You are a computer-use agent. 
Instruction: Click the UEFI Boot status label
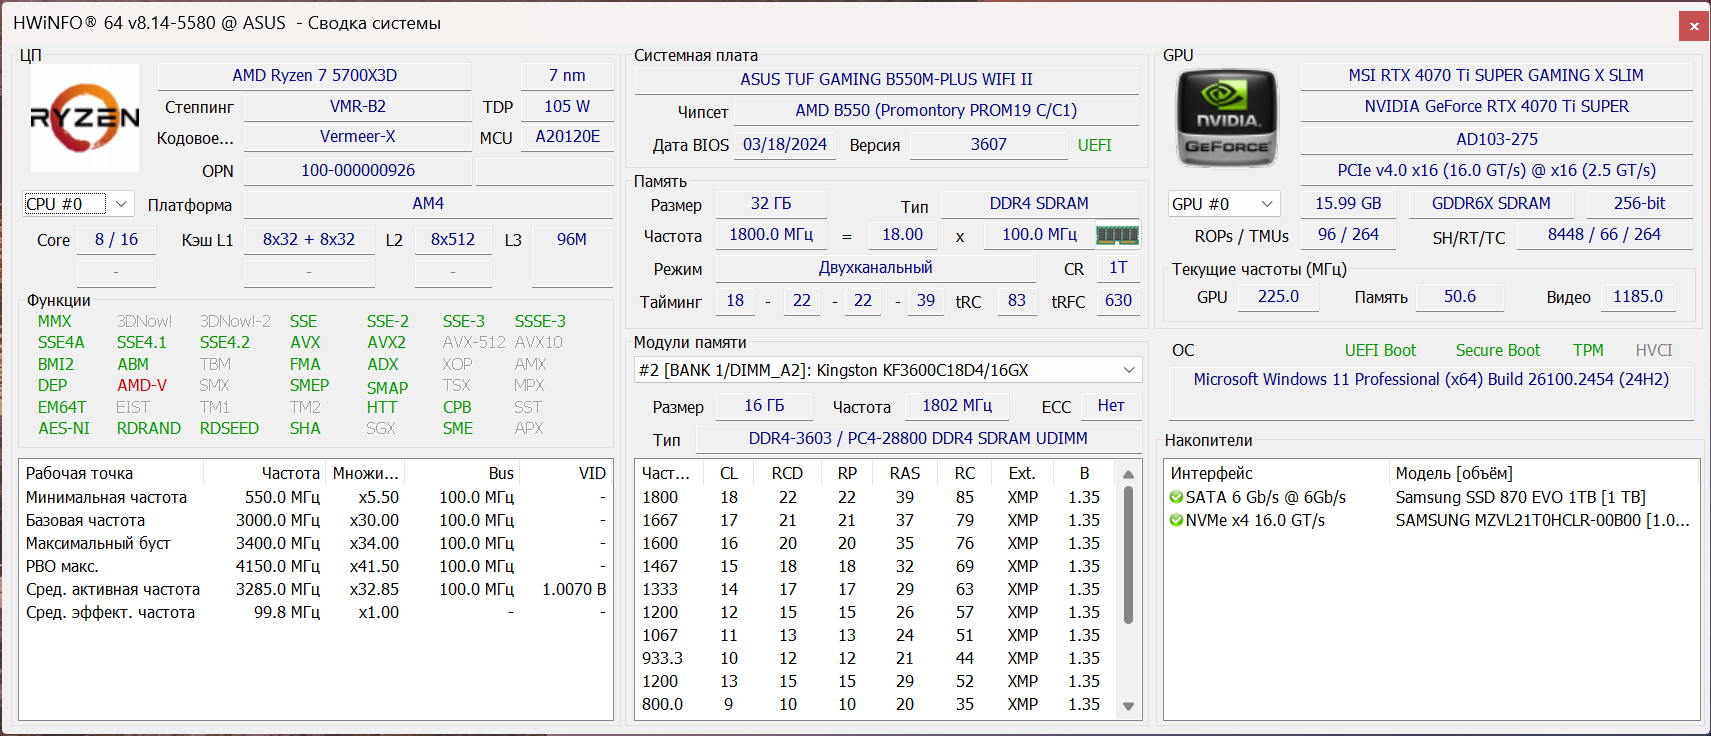[x=1380, y=350]
